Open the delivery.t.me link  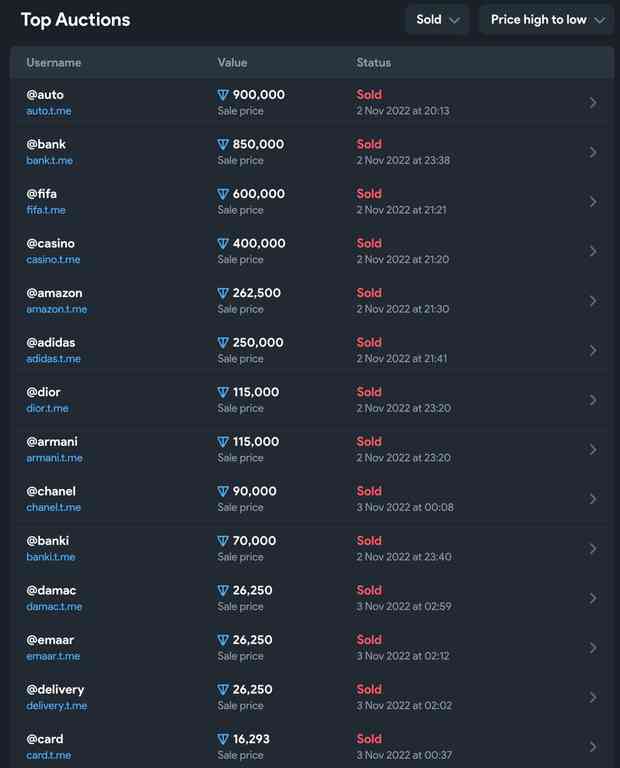[57, 706]
